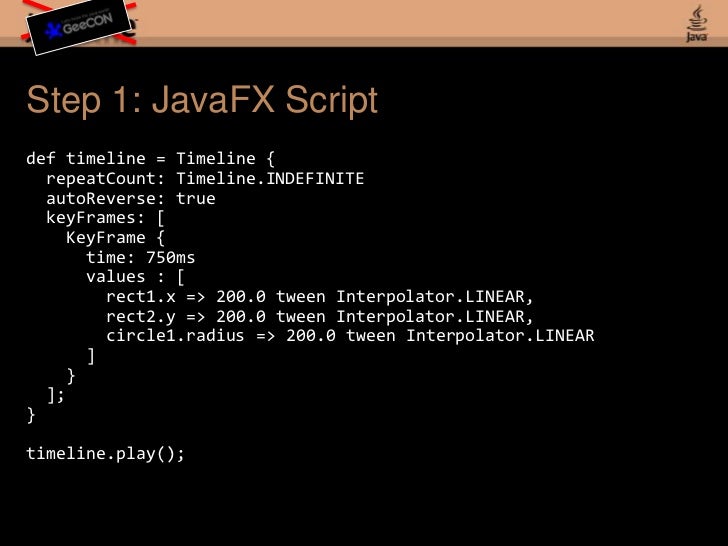Click the 'timeline.play();' statement
The width and height of the screenshot is (728, 546).
click(105, 454)
